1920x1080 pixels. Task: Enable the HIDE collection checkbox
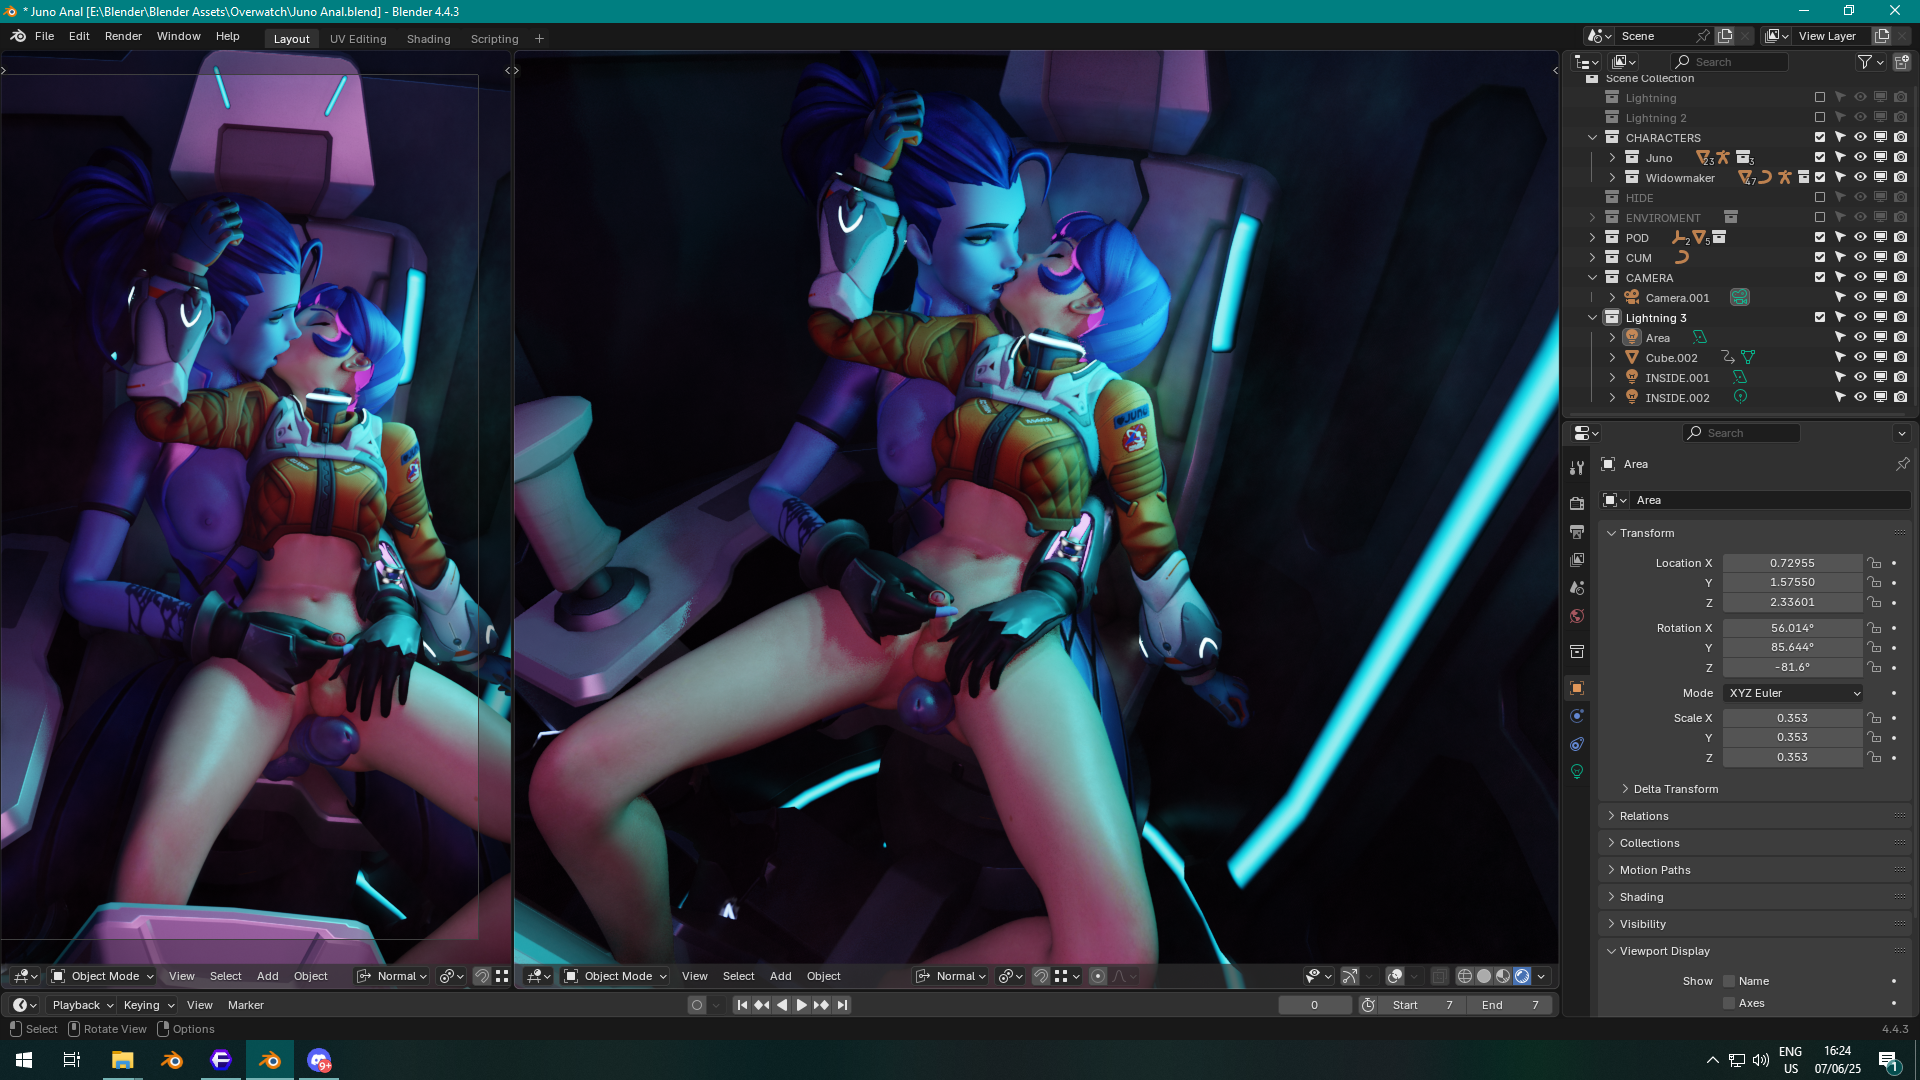(1820, 198)
